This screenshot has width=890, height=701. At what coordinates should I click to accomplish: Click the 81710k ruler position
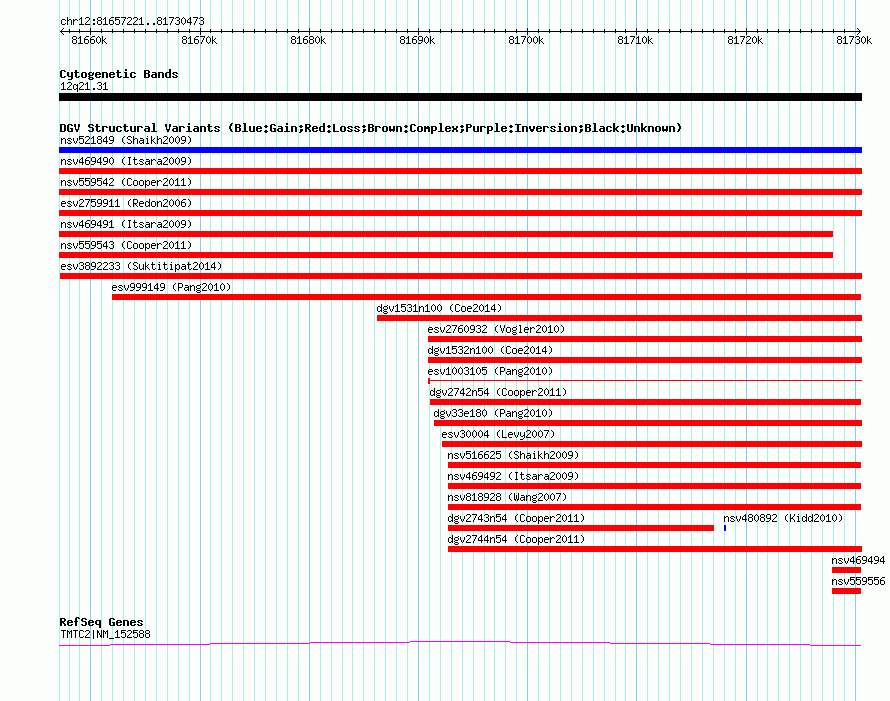tap(635, 40)
